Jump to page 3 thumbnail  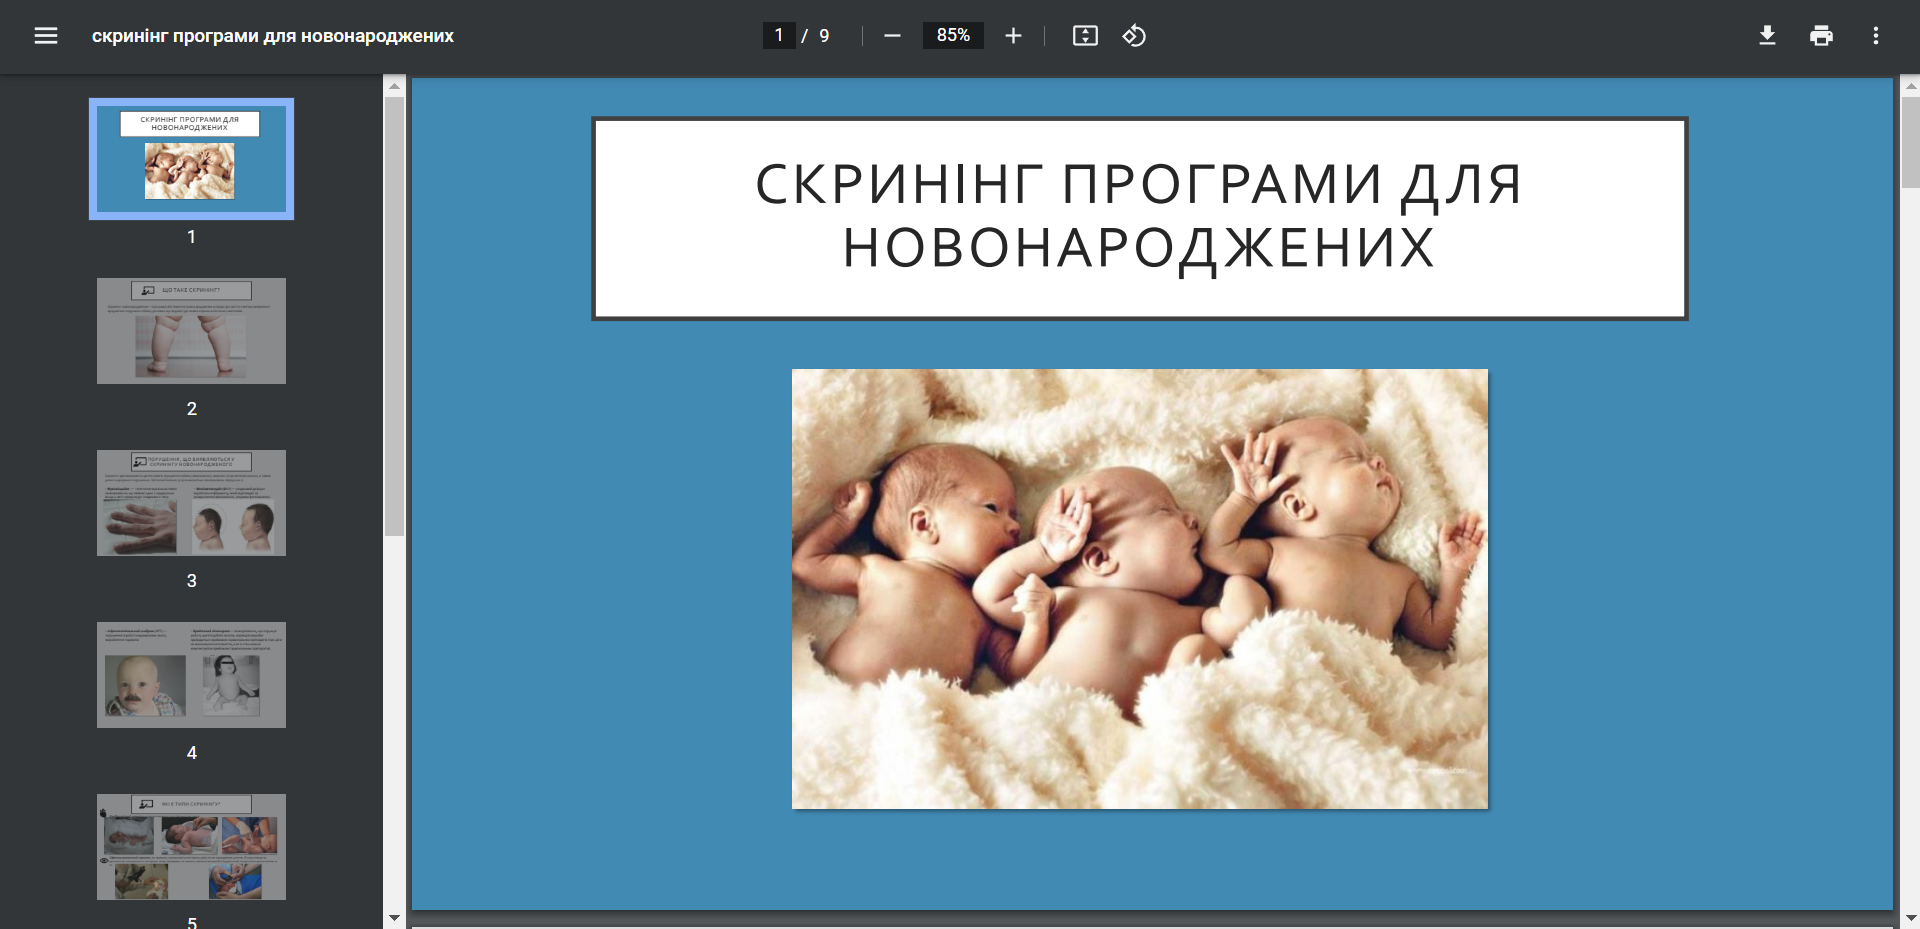click(x=191, y=503)
